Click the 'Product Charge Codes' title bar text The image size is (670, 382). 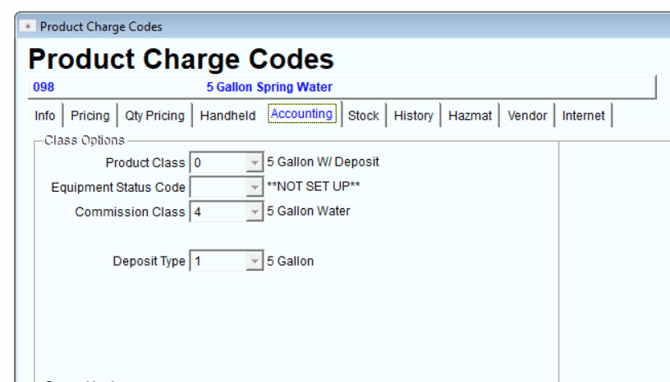tap(101, 26)
